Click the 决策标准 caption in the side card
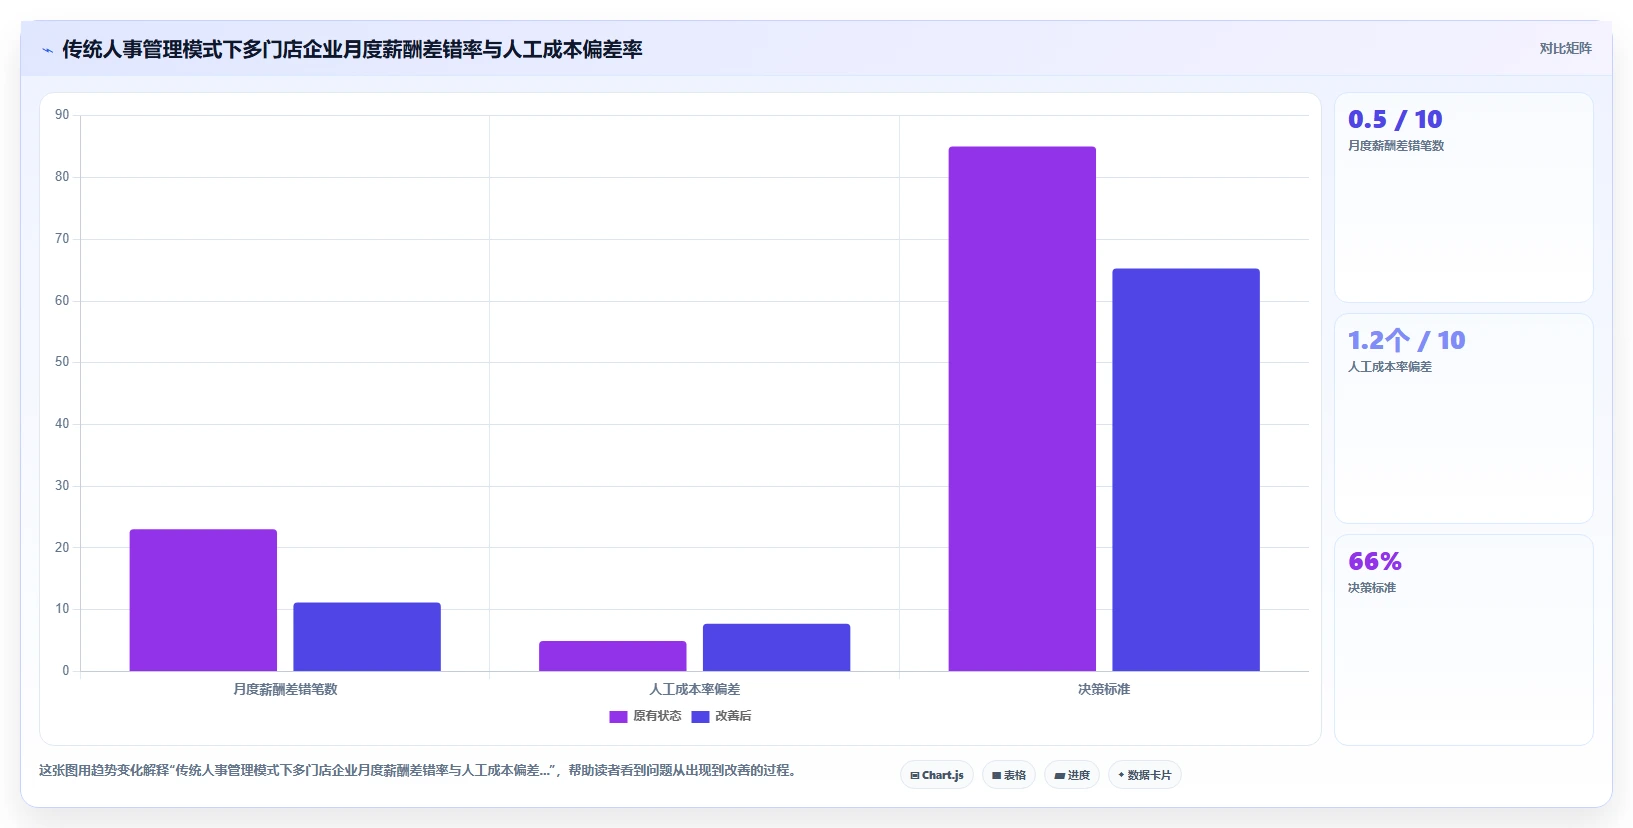 (1372, 588)
